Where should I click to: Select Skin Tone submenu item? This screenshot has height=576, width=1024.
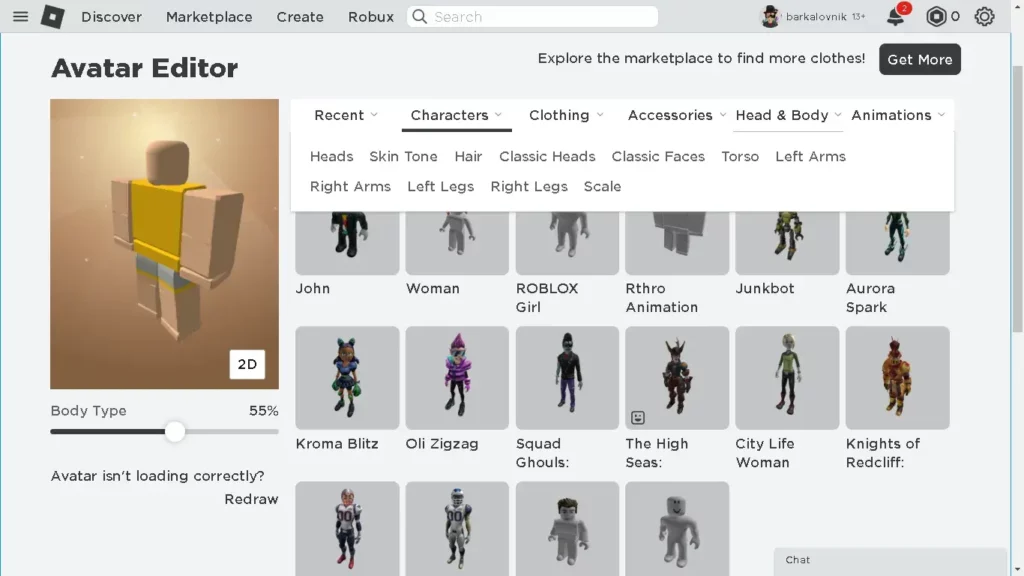pos(403,157)
